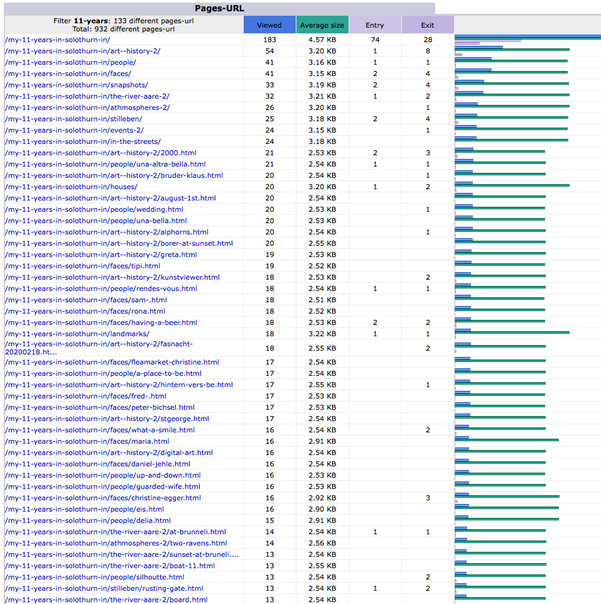Open the hintern-vers-be.html link
Screen dimensions: 601x604
(x=119, y=385)
